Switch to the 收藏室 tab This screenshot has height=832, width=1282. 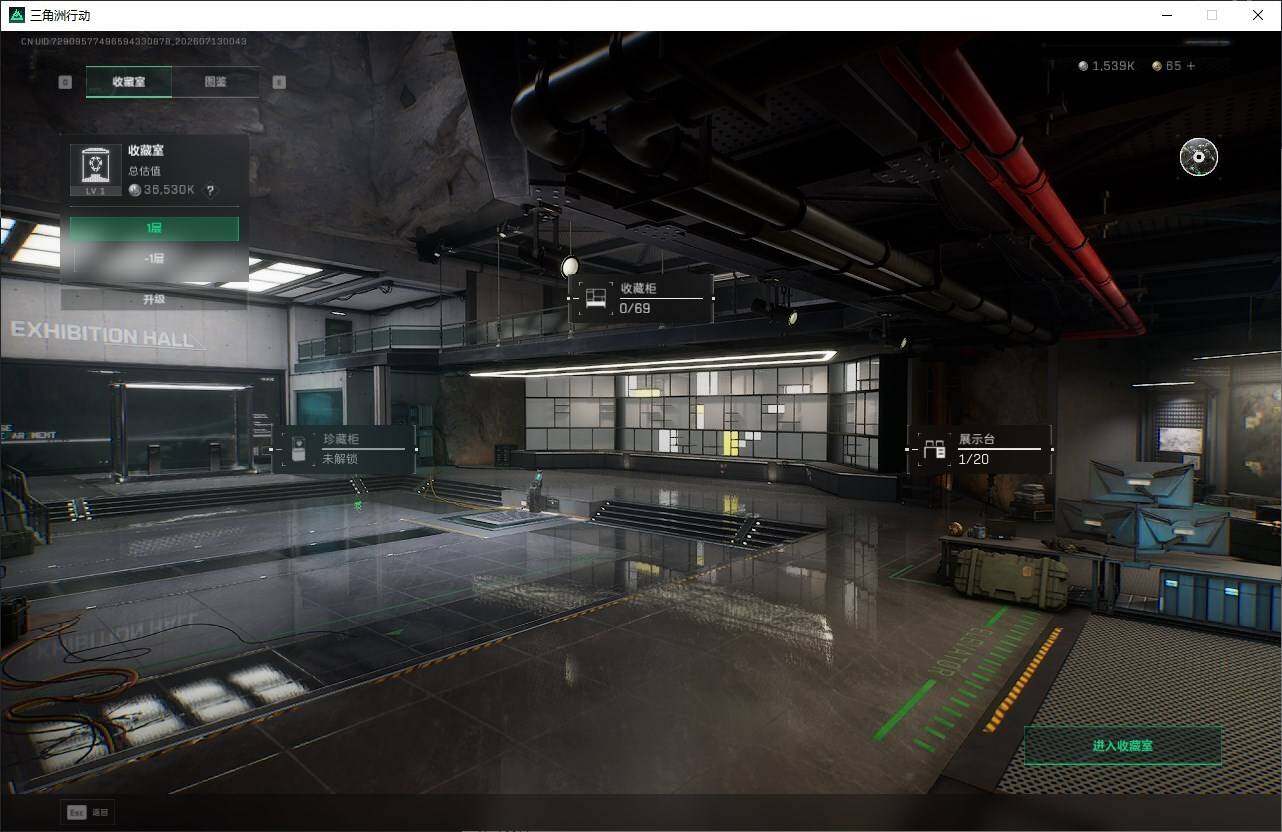129,82
